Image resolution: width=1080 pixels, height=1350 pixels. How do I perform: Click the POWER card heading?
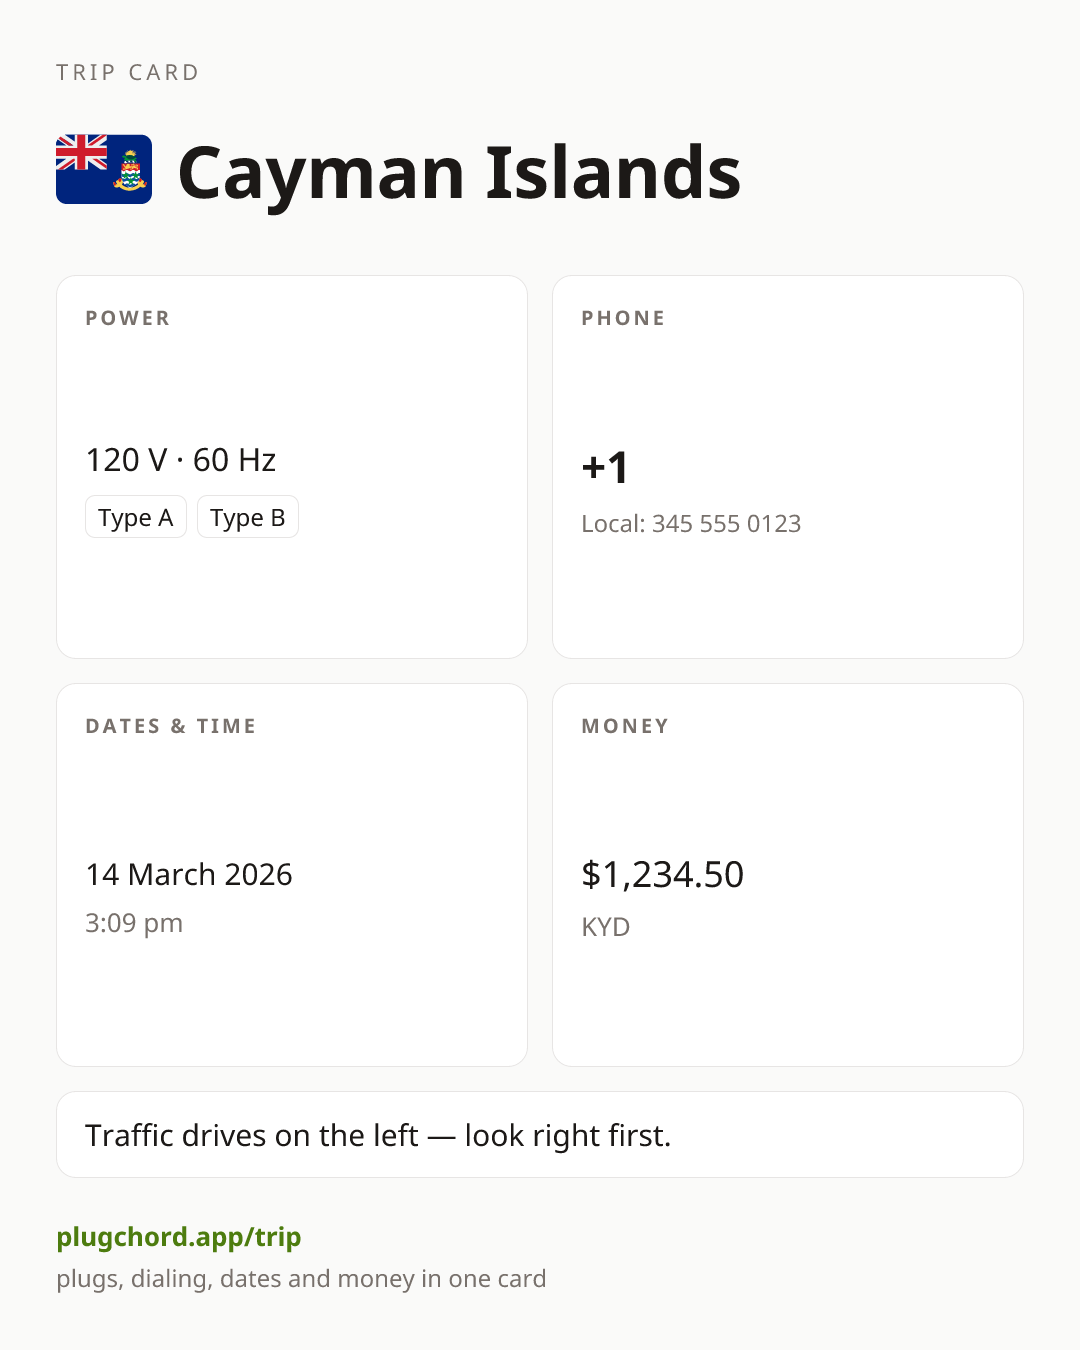[128, 318]
